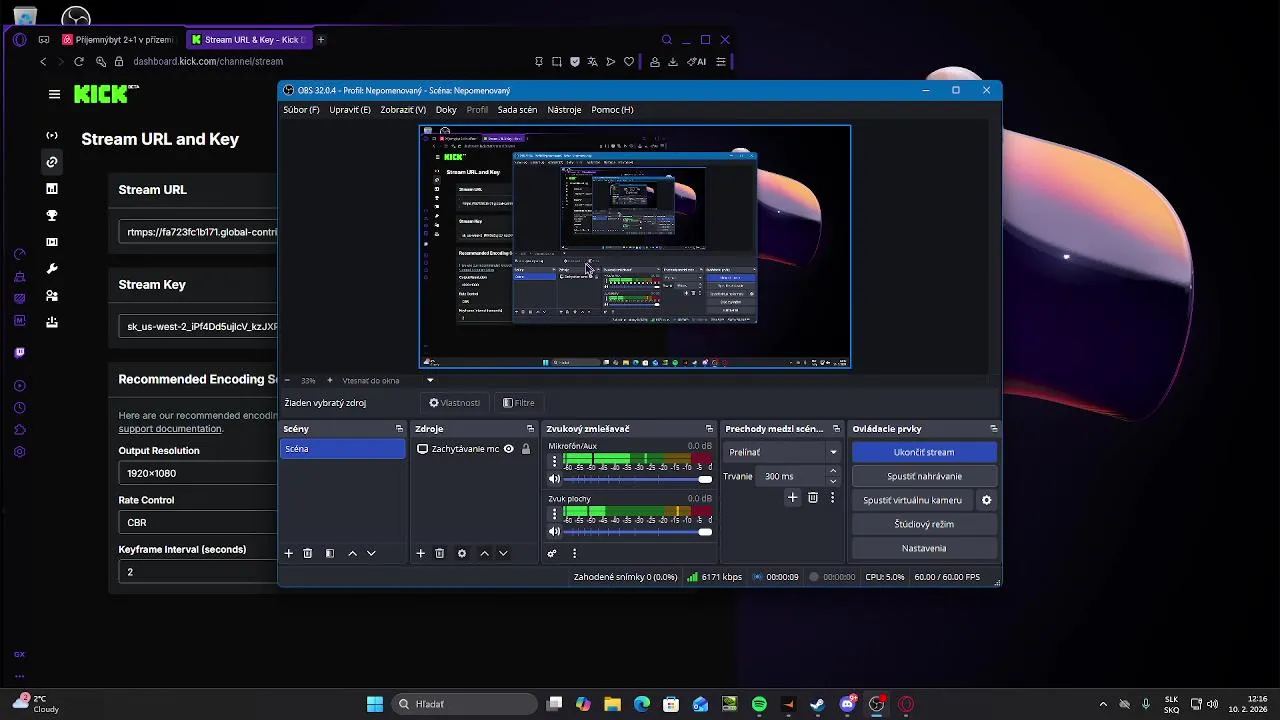Open the Rate Control CBR field

[198, 522]
